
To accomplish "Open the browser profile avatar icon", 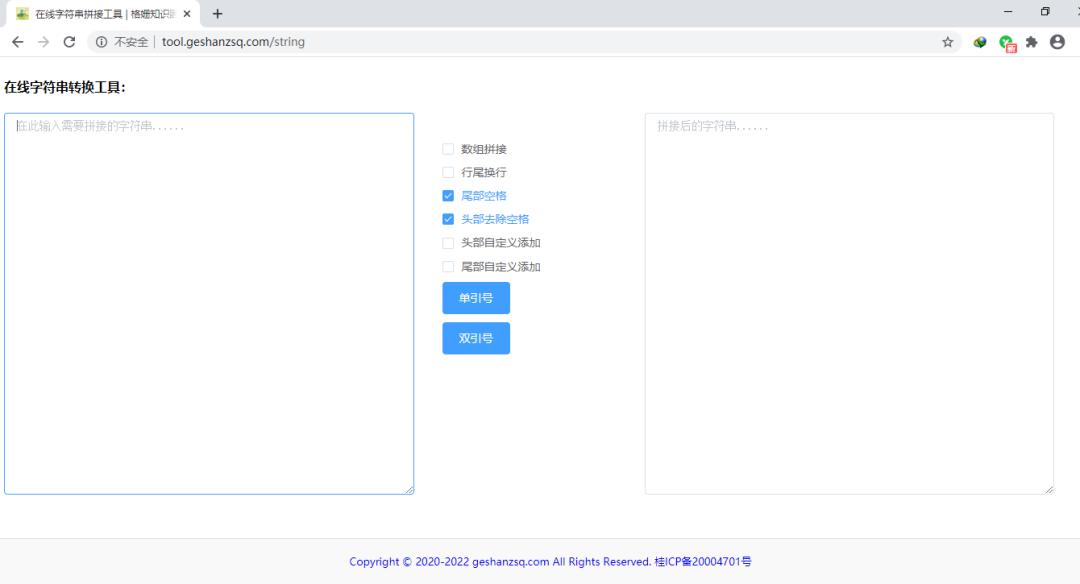I will pos(1057,42).
